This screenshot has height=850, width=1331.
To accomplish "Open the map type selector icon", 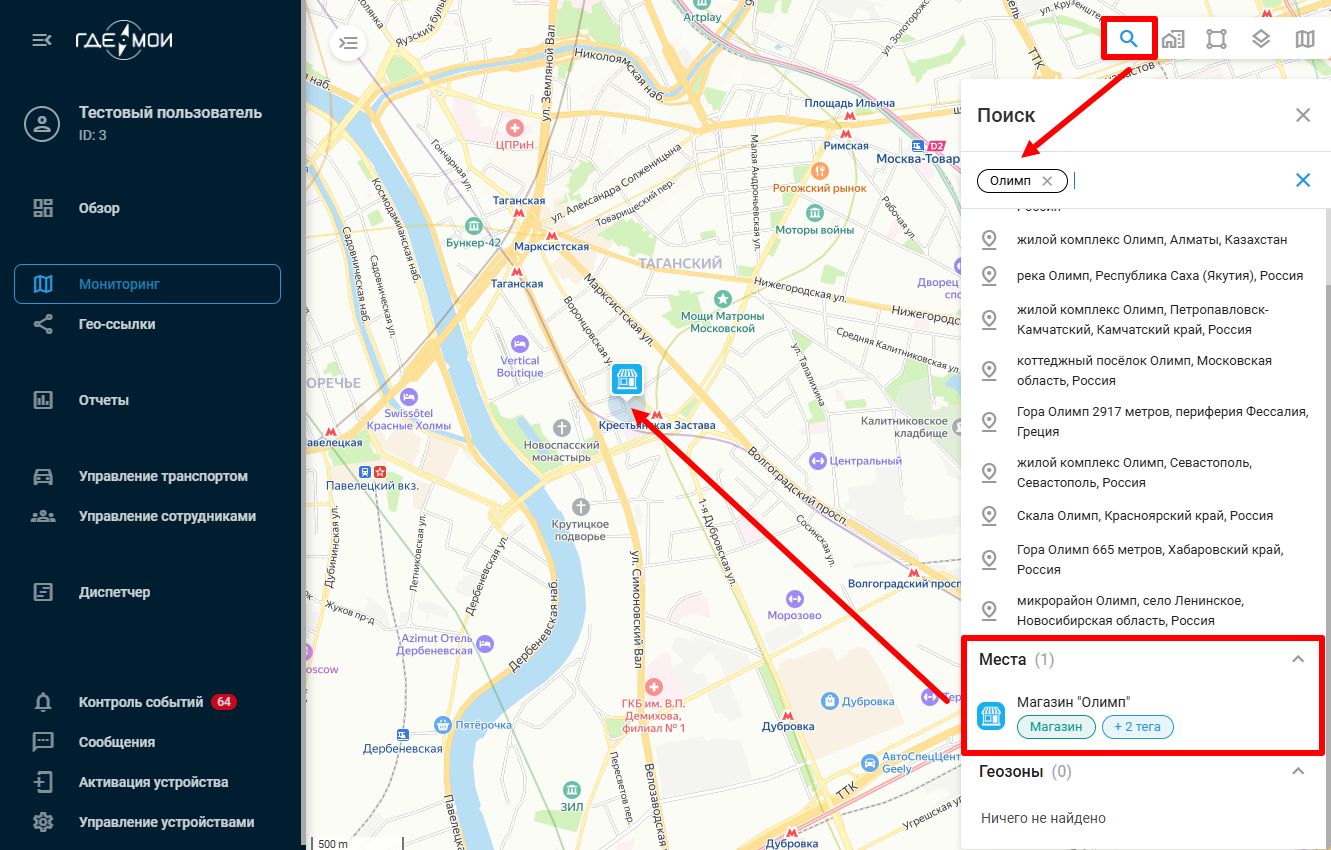I will click(x=1304, y=40).
